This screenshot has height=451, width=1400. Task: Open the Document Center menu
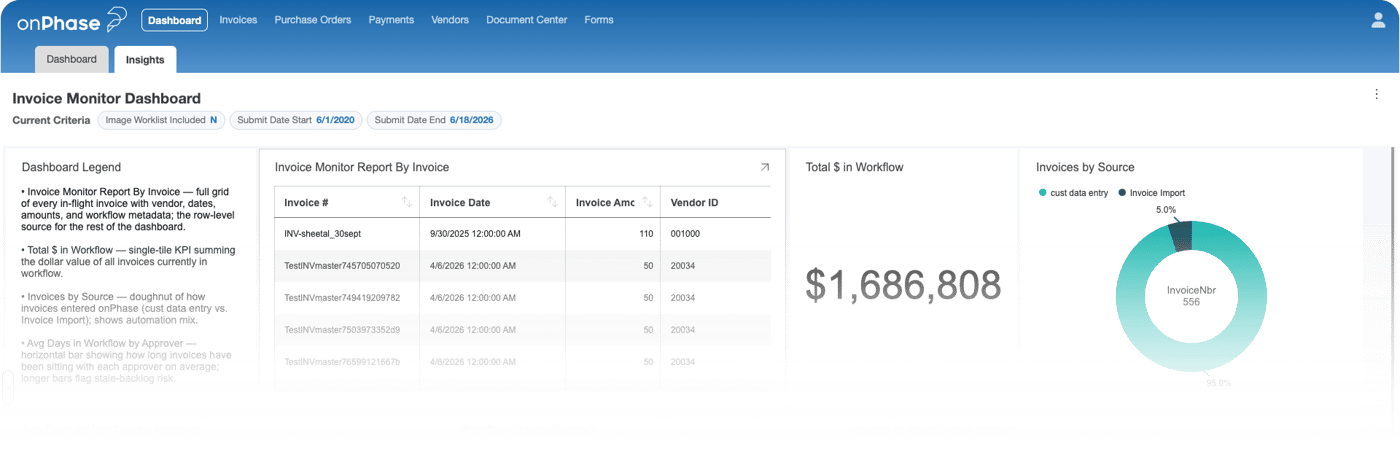pos(526,20)
